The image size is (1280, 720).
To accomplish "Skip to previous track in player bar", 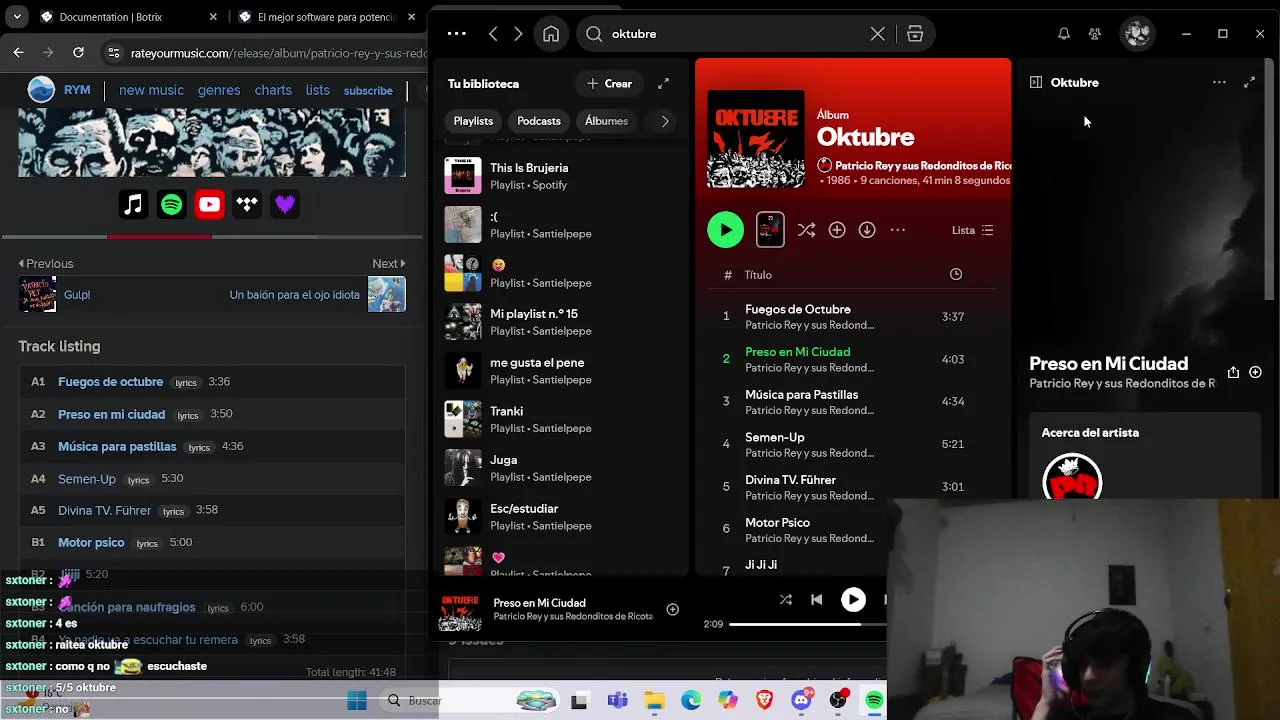I will pyautogui.click(x=817, y=600).
